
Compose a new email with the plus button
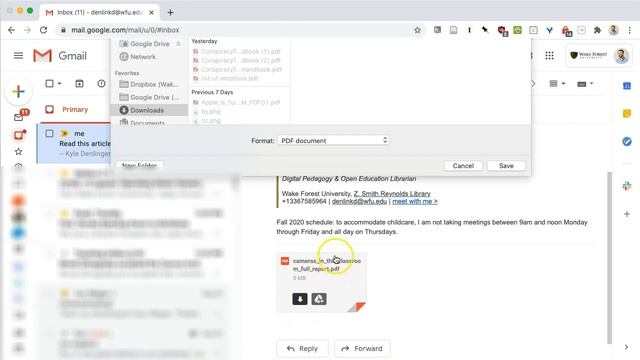click(18, 91)
